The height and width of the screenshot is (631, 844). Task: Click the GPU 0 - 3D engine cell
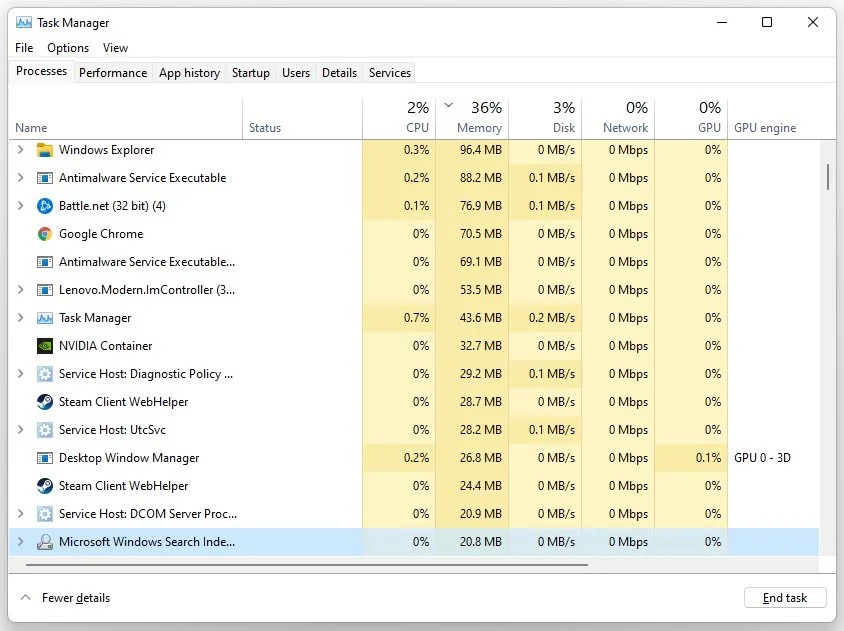coord(762,458)
